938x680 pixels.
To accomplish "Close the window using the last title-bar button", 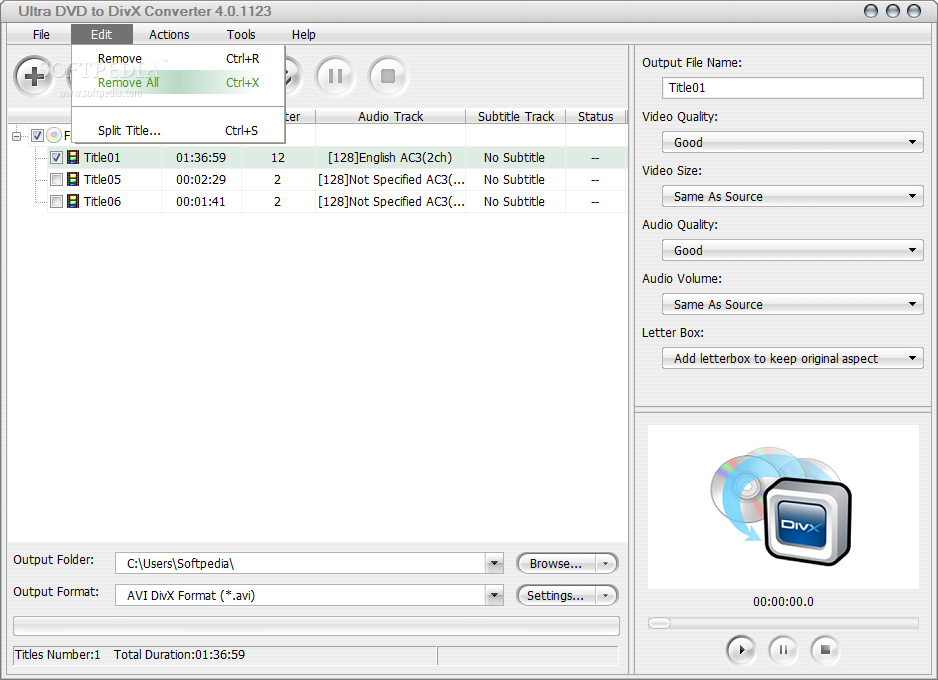I will (914, 11).
